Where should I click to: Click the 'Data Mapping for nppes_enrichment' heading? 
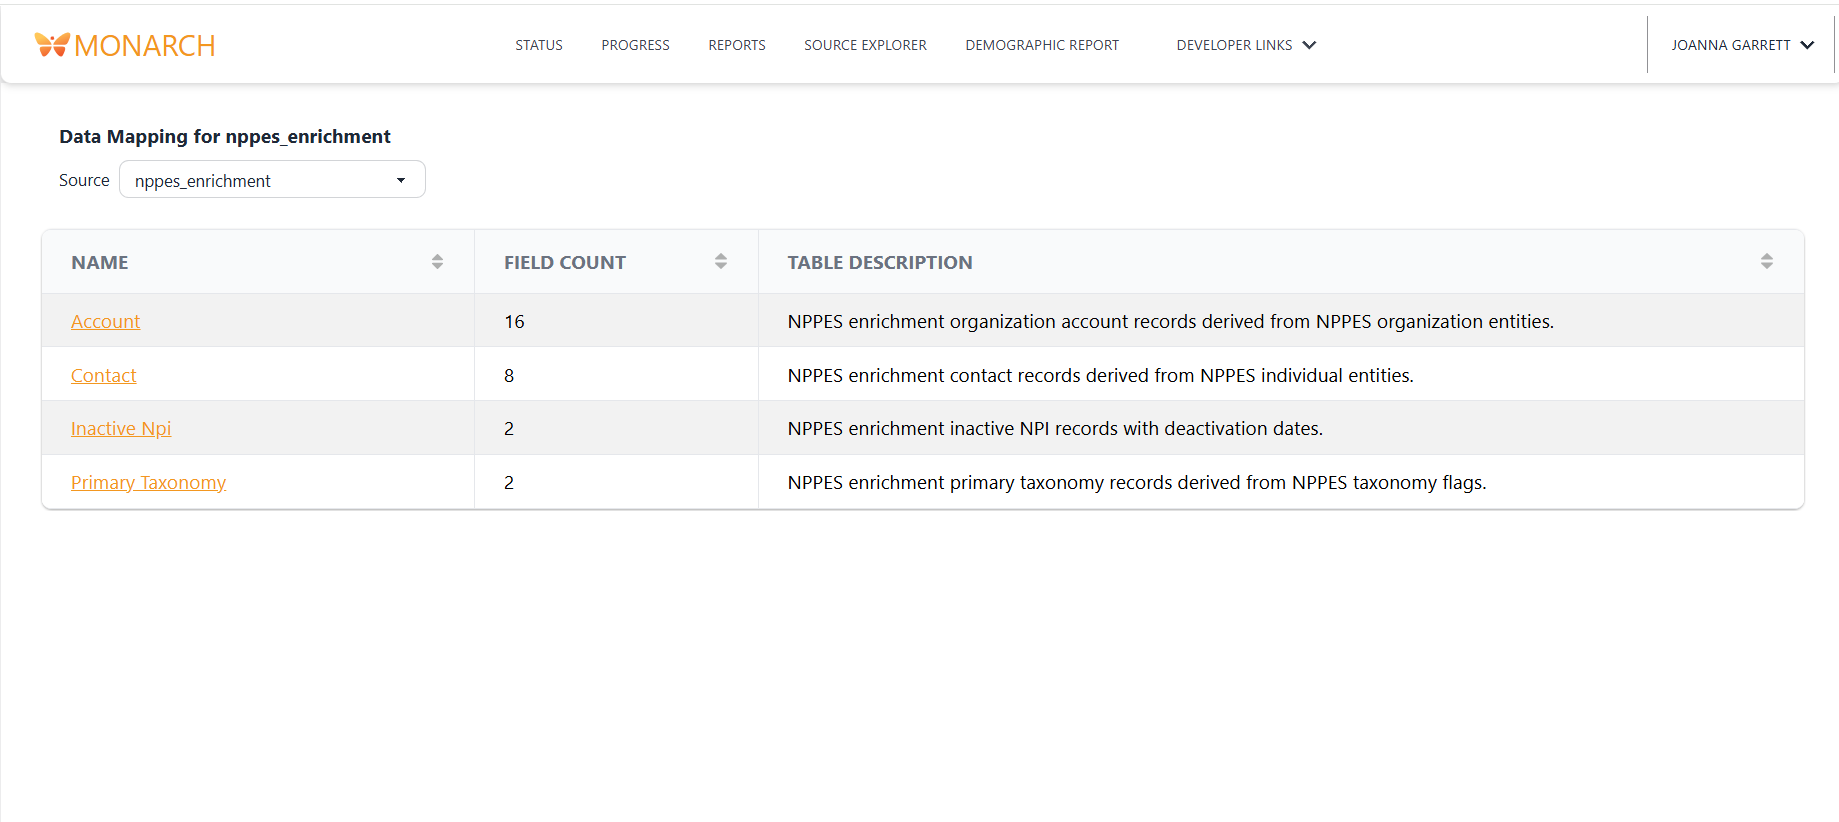pyautogui.click(x=225, y=137)
